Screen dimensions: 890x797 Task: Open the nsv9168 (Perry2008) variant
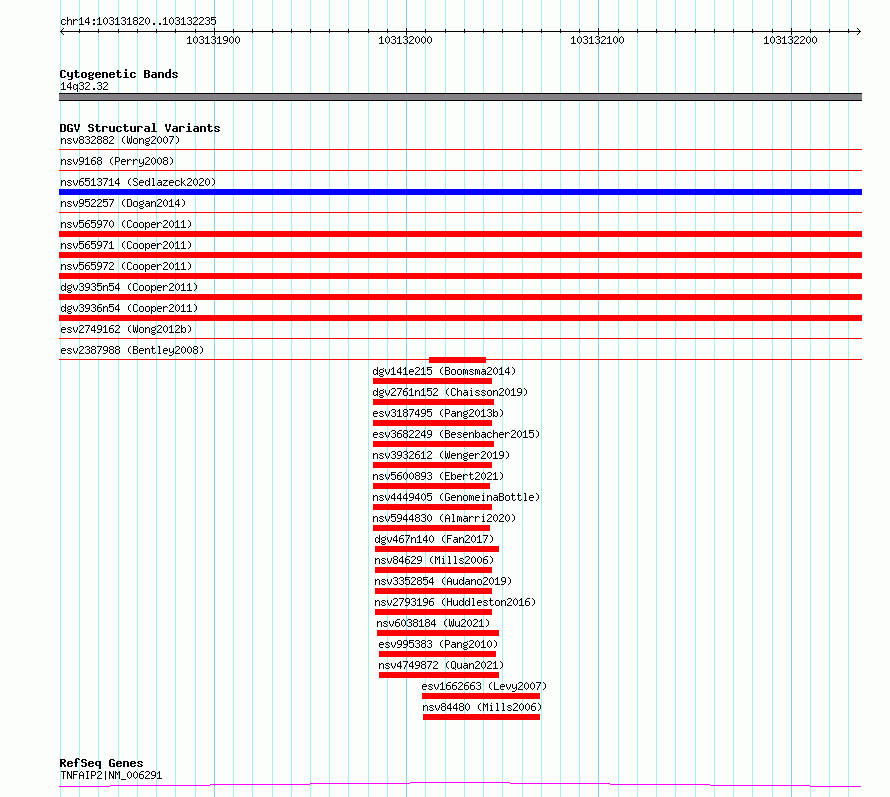[x=117, y=161]
